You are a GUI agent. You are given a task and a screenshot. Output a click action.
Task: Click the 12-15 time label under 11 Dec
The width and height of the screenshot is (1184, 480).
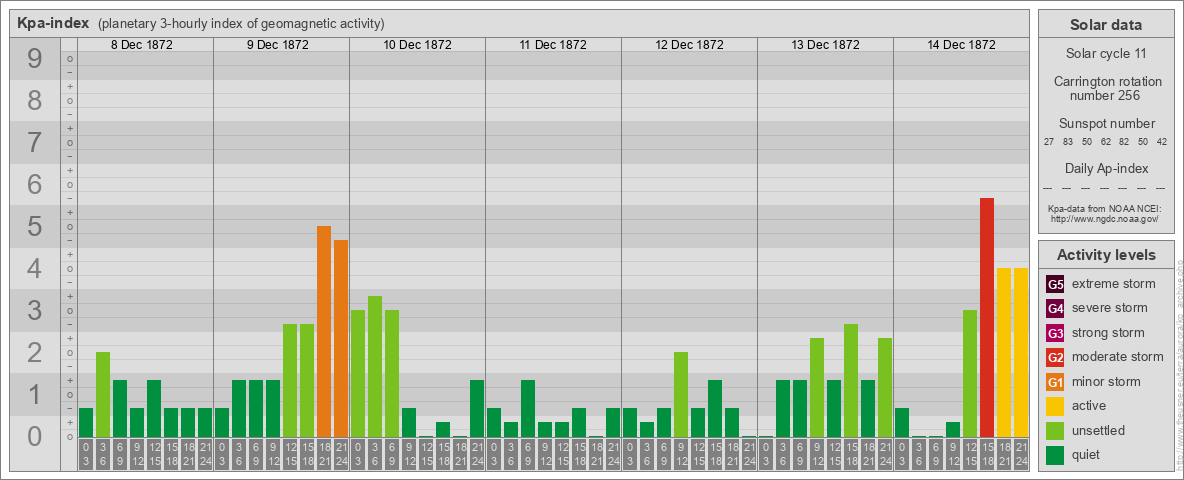[562, 454]
